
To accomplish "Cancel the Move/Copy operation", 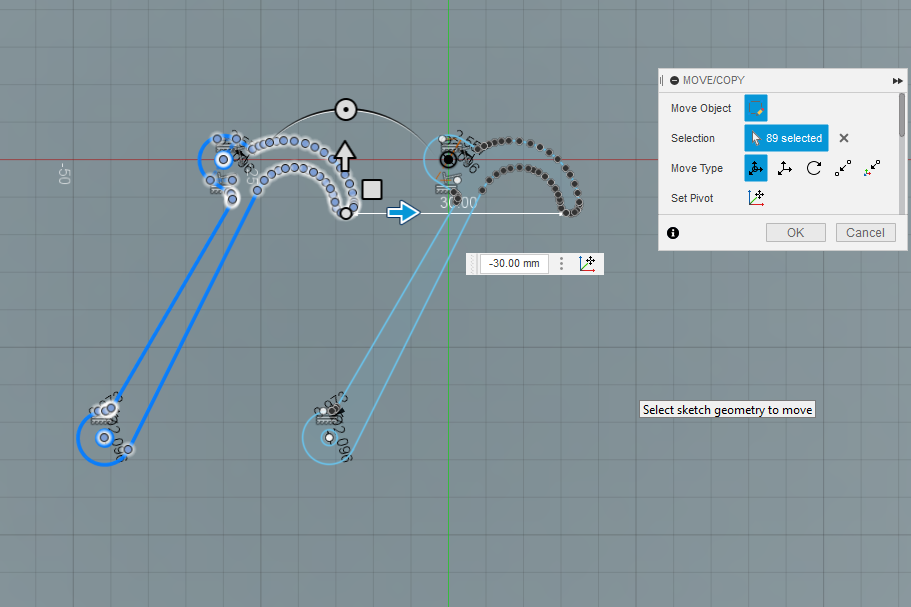I will pos(865,232).
